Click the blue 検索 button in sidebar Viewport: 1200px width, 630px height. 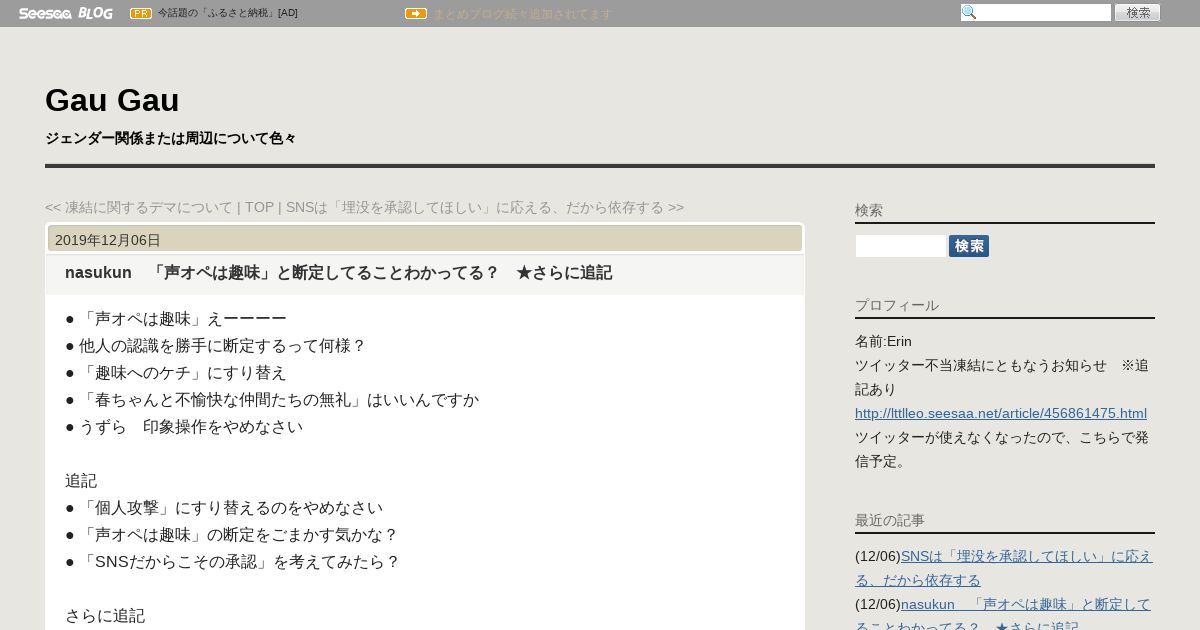coord(969,246)
